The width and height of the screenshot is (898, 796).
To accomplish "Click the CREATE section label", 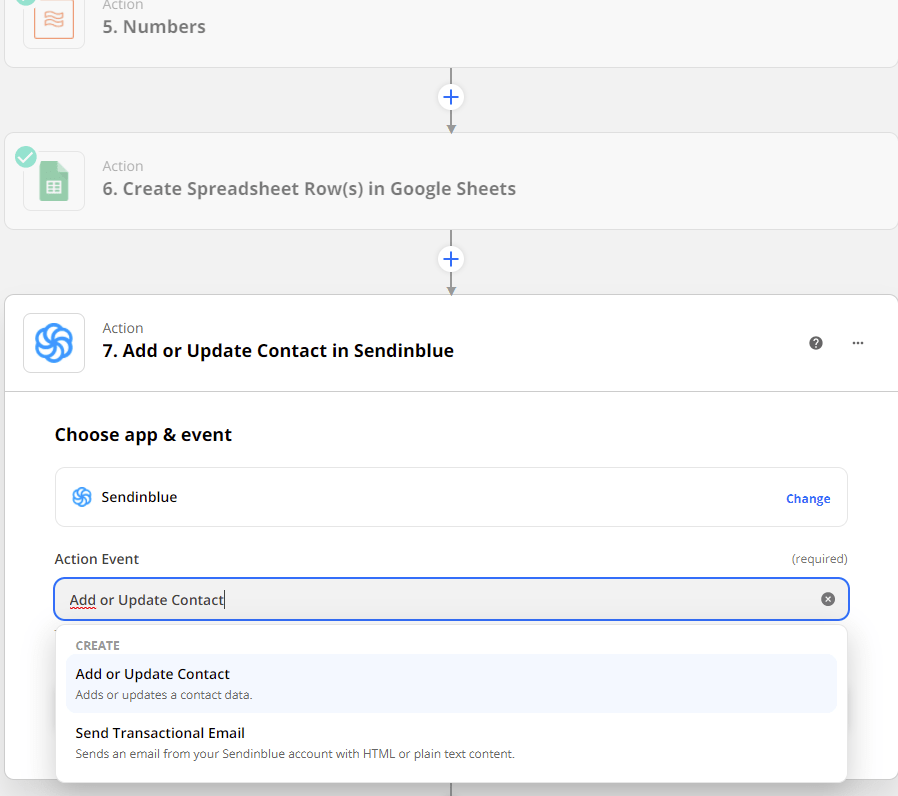I will (x=97, y=645).
